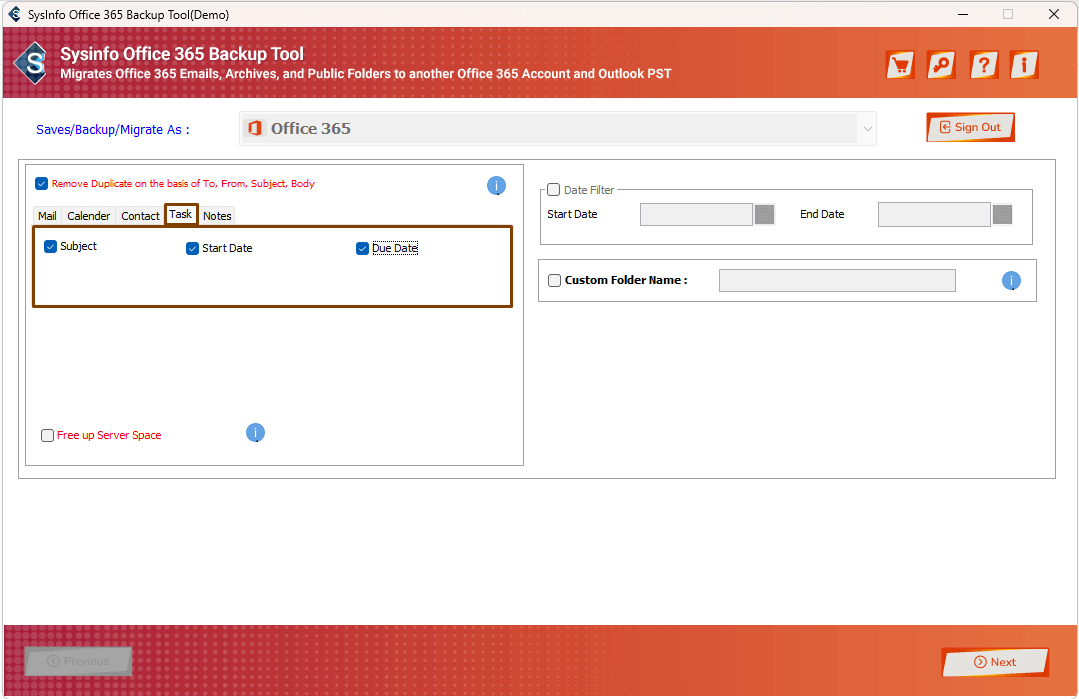Screen dimensions: 1079x699
Task: Click the Start Date input field
Action: pyautogui.click(x=696, y=215)
